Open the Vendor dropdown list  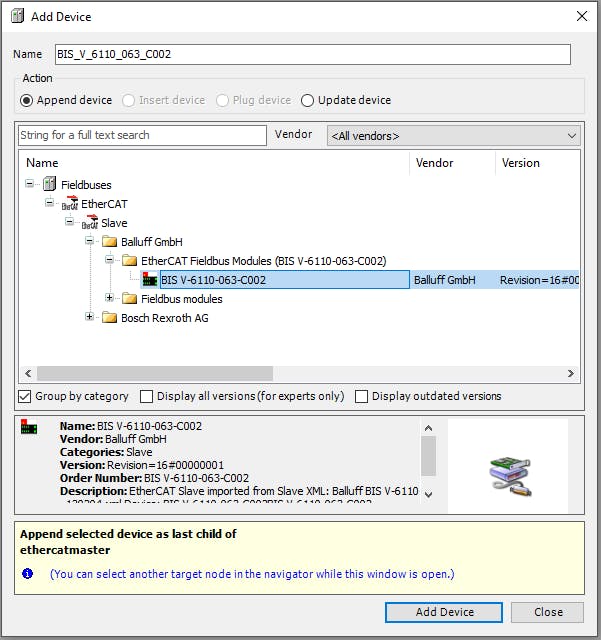[453, 136]
